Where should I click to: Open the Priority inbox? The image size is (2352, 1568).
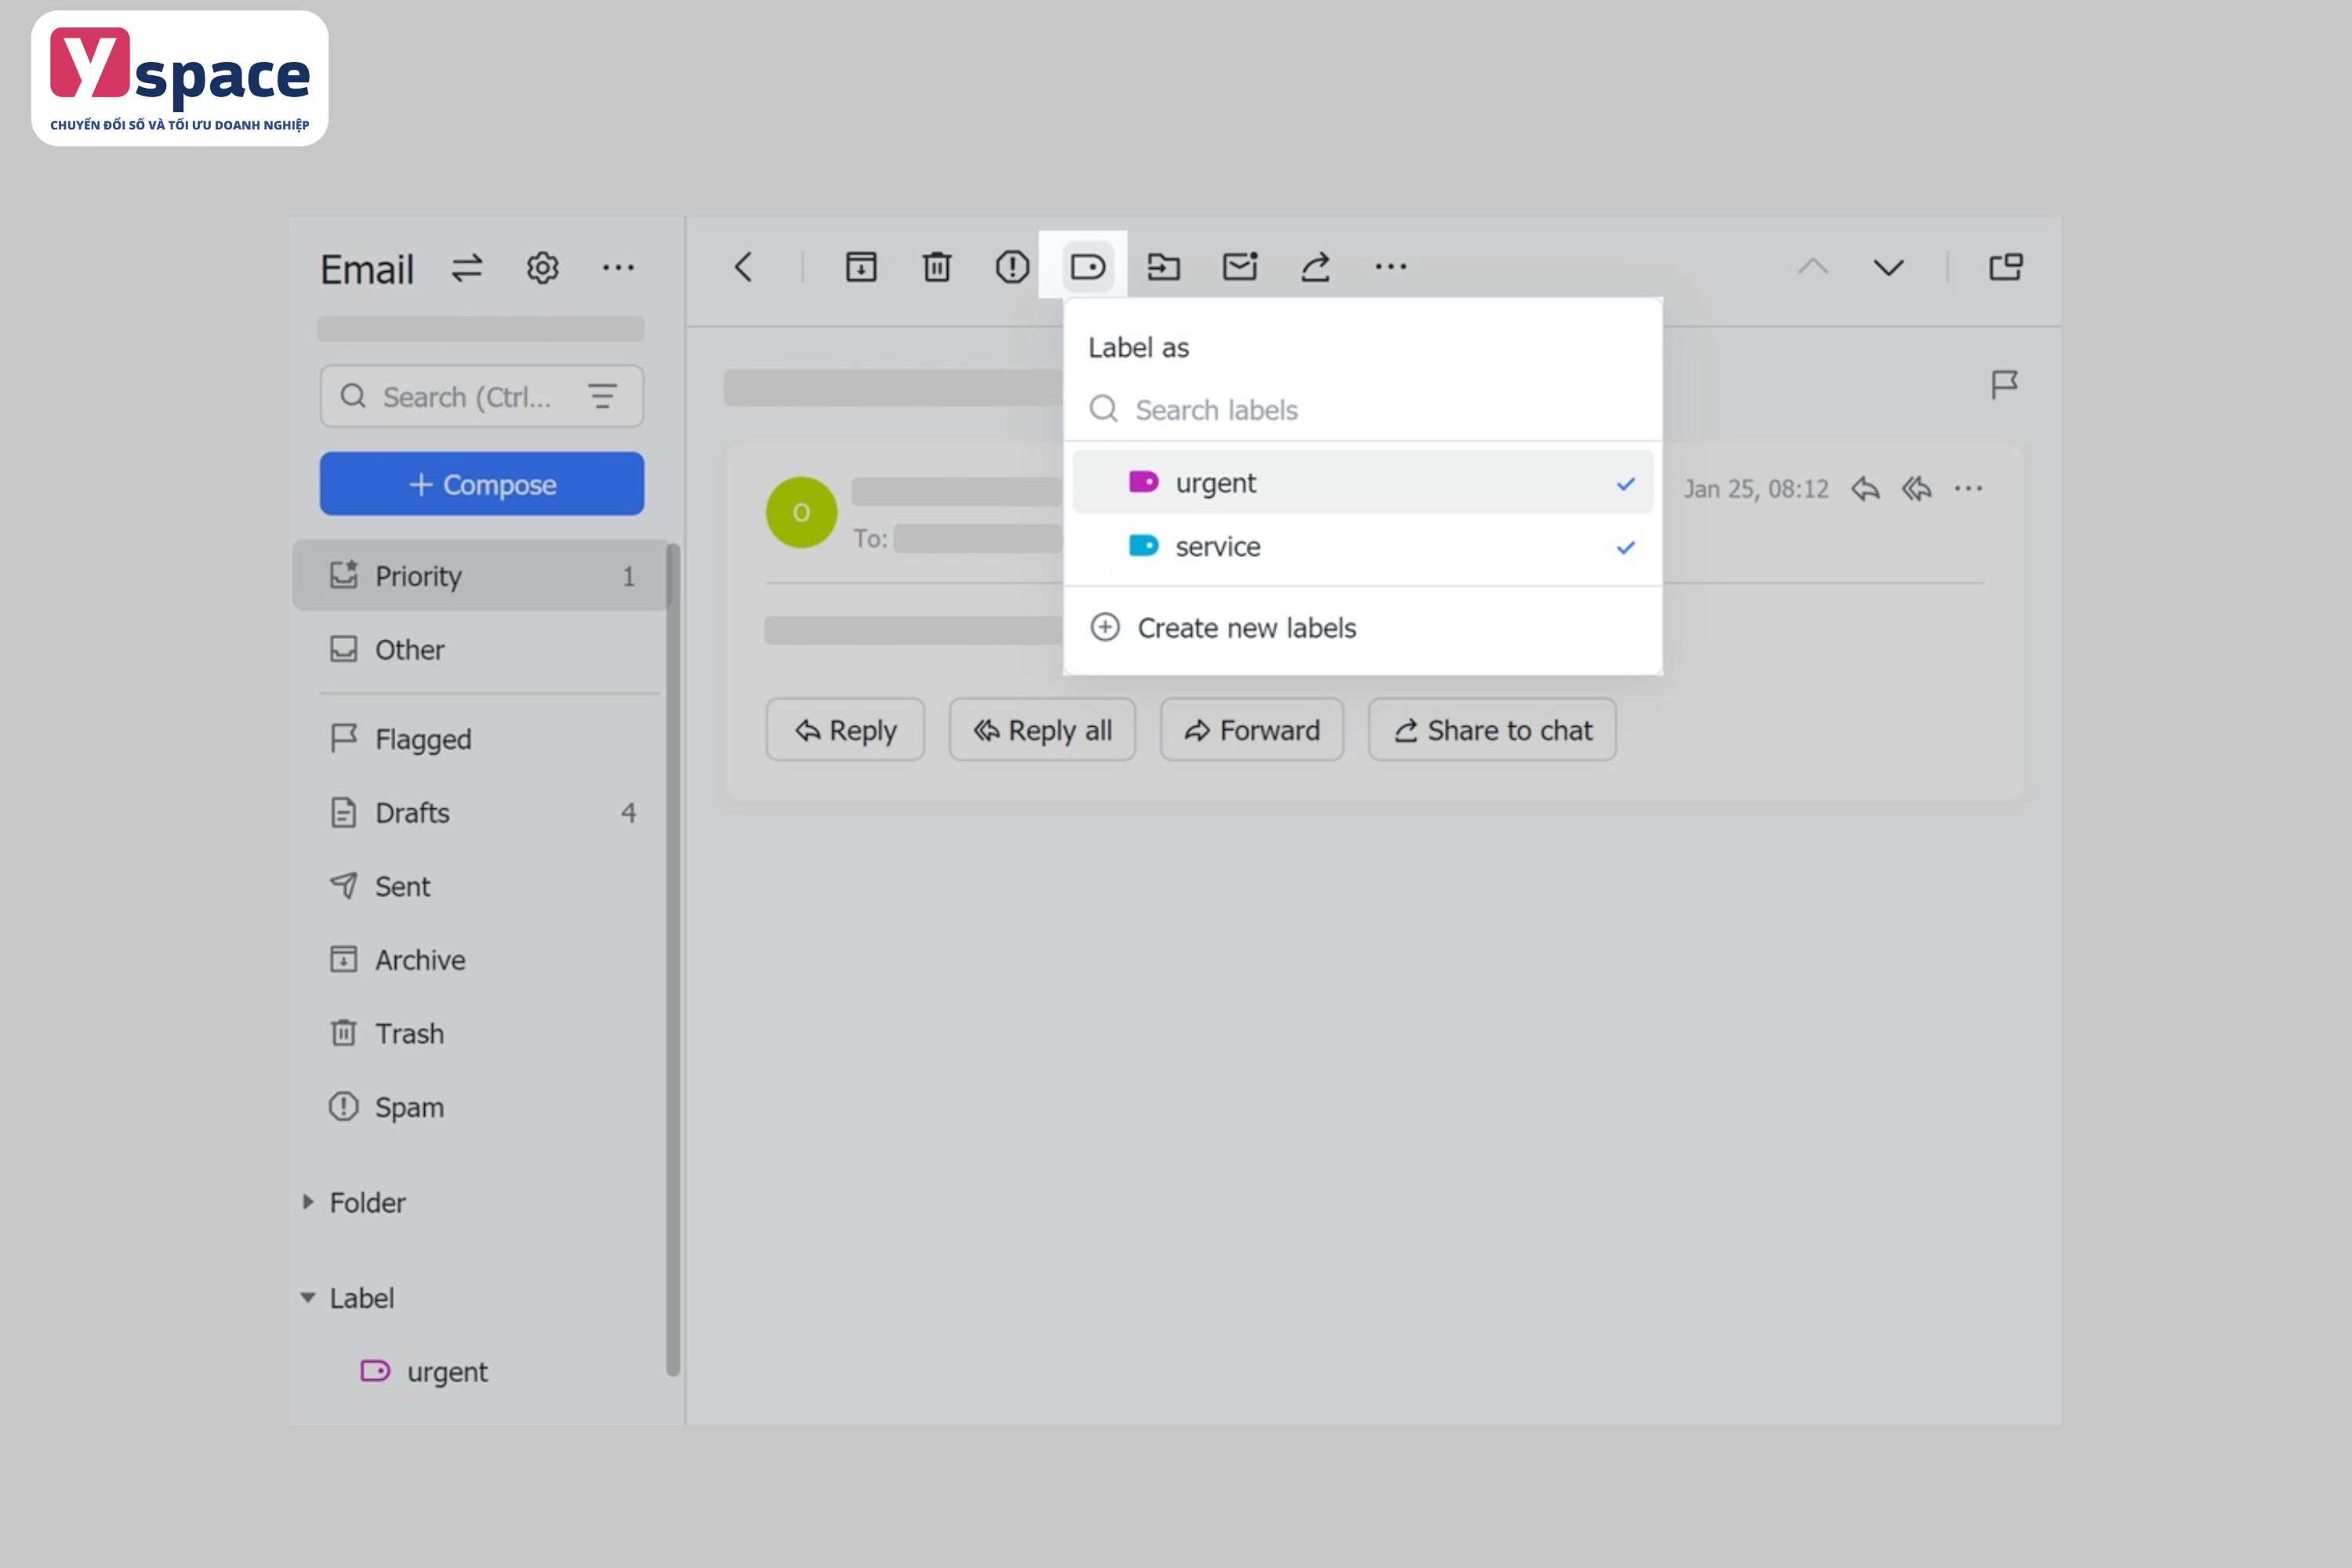tap(480, 576)
